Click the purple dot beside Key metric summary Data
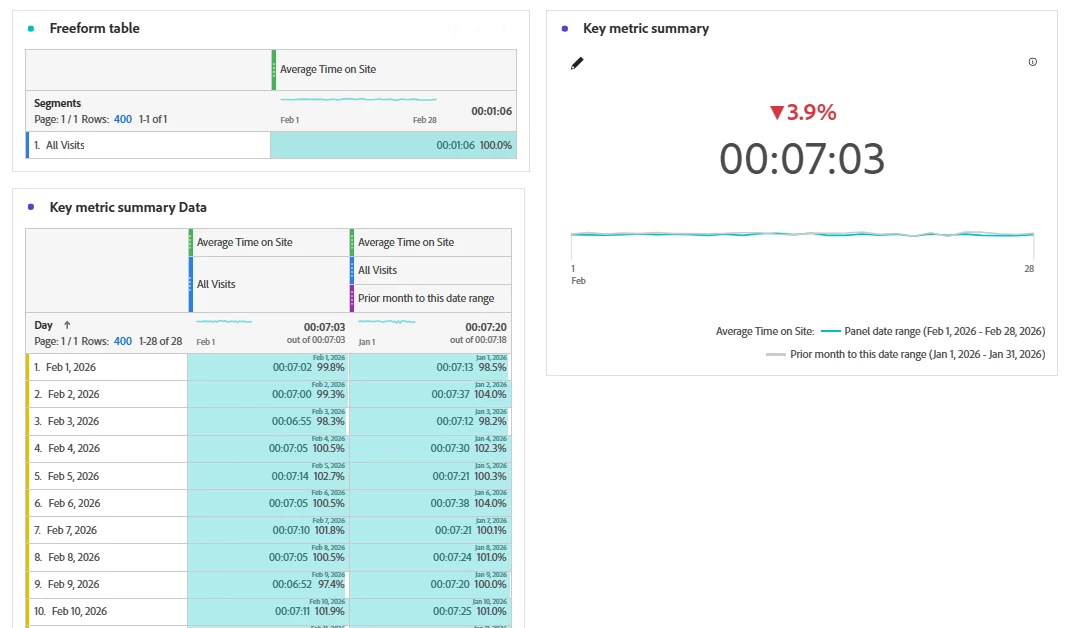 coord(31,207)
